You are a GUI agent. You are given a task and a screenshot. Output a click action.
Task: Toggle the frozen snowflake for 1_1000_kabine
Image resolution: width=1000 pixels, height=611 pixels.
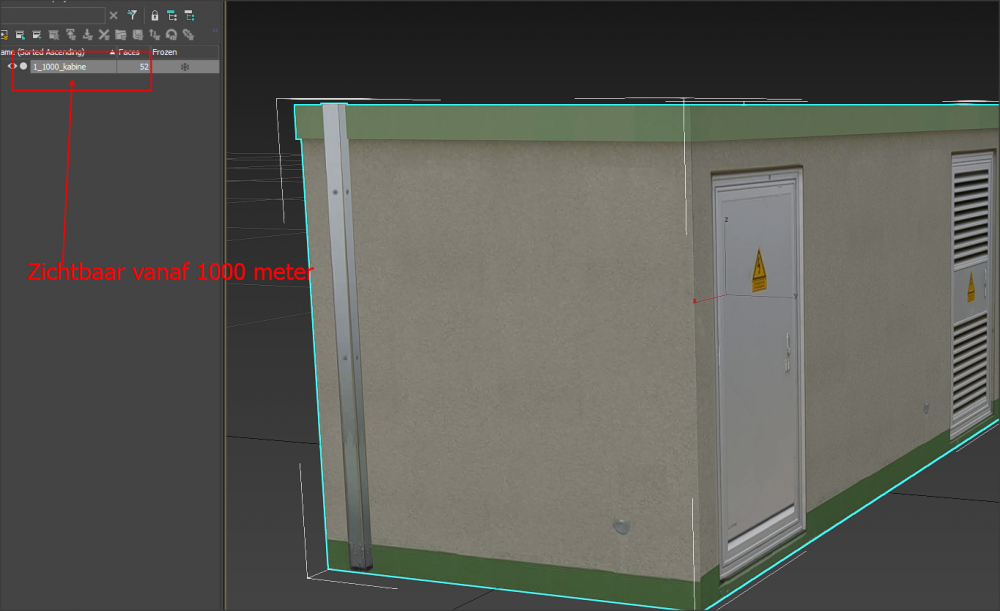coord(184,66)
